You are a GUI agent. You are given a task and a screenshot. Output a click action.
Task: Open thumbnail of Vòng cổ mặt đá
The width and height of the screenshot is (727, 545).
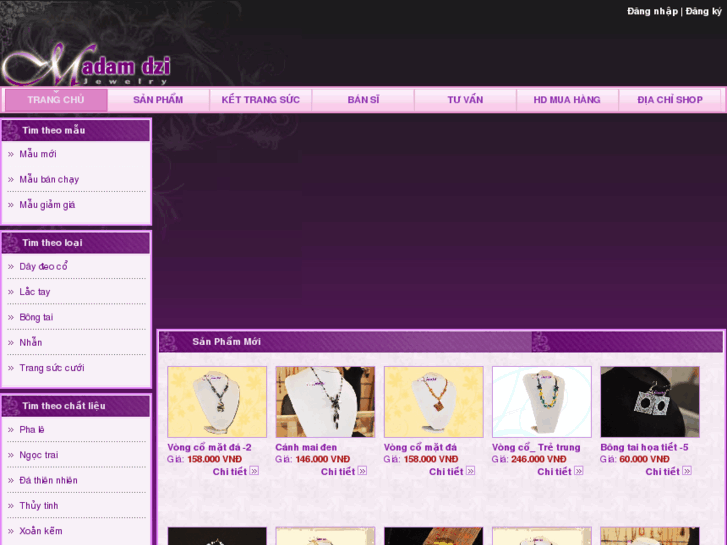[434, 402]
